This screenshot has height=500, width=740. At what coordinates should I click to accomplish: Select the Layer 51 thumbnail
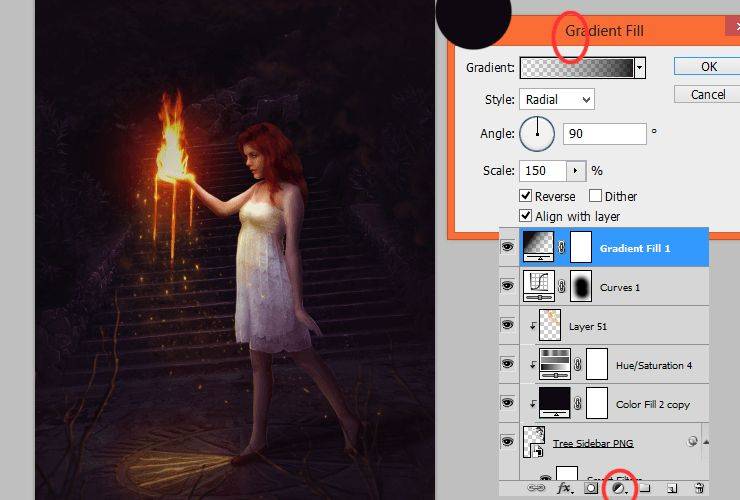(550, 325)
